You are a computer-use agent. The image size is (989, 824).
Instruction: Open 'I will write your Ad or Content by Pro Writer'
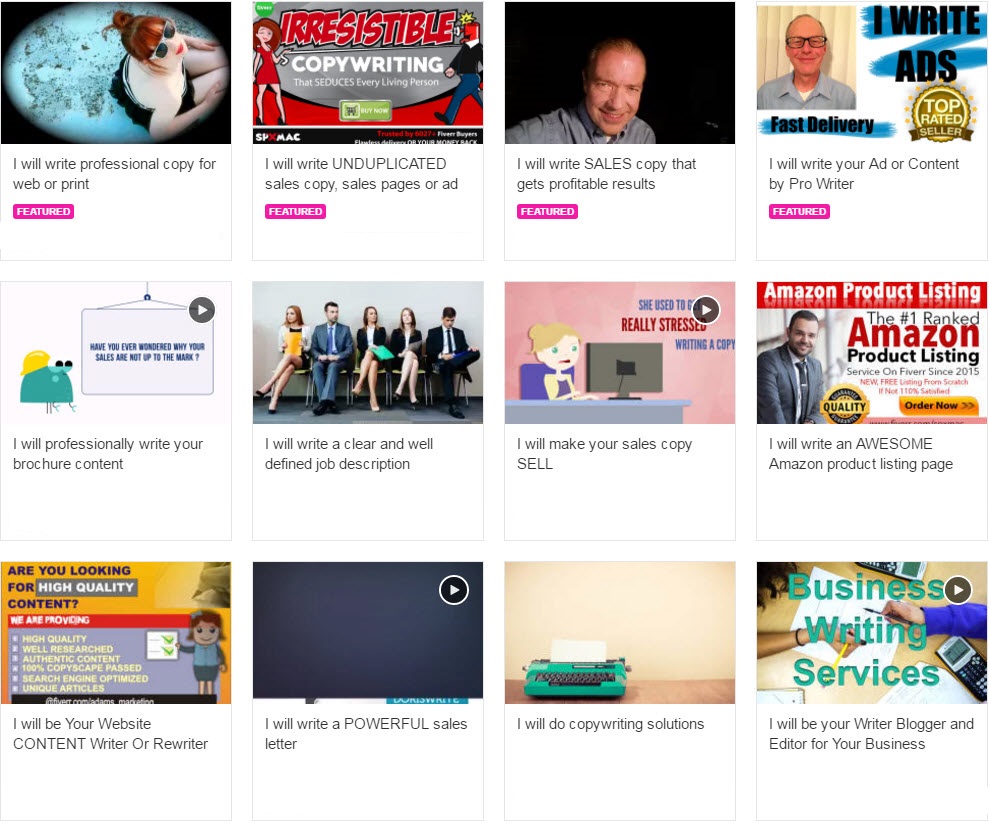[863, 174]
